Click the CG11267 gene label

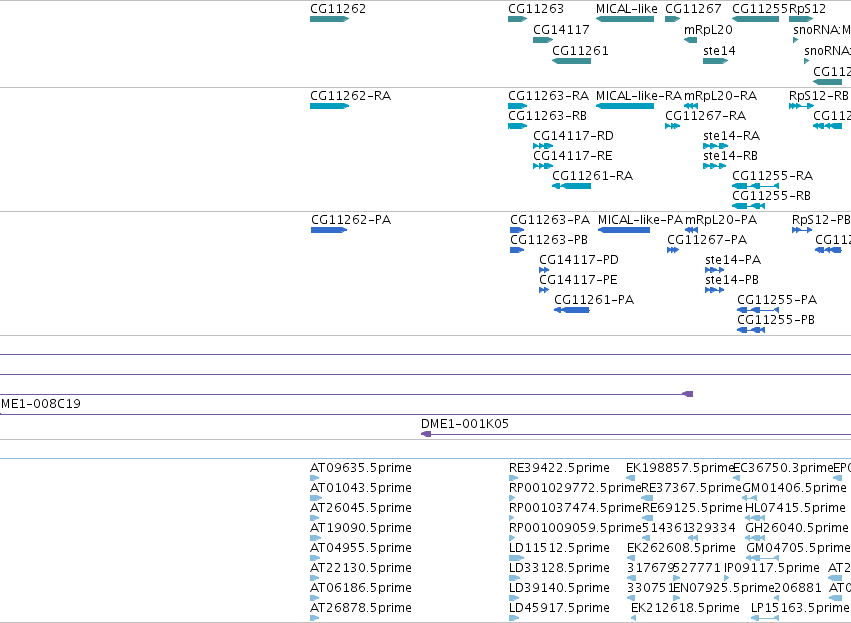tap(693, 9)
